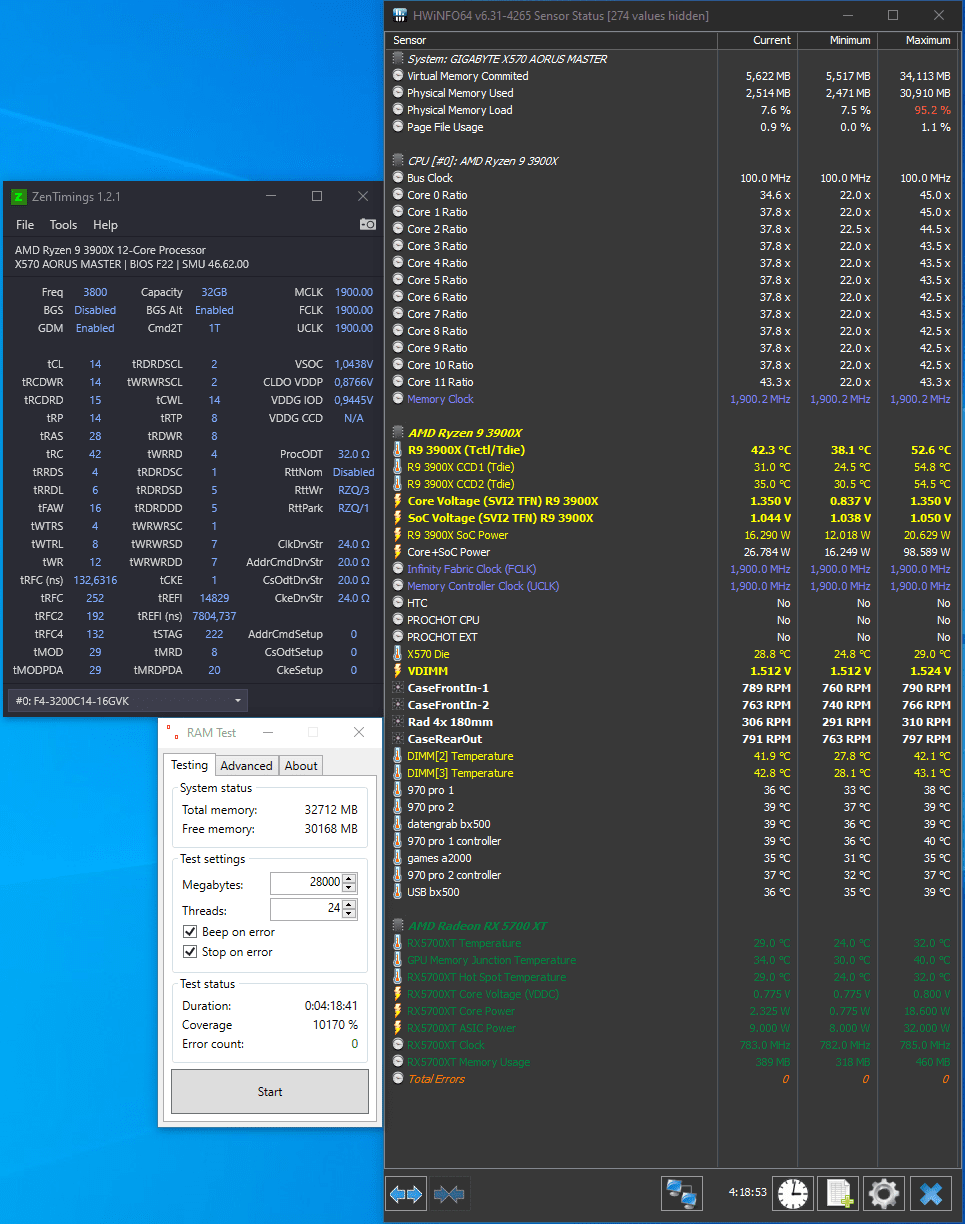Click circle icon beside Total Errors row
This screenshot has height=1224, width=965.
pyautogui.click(x=398, y=1079)
